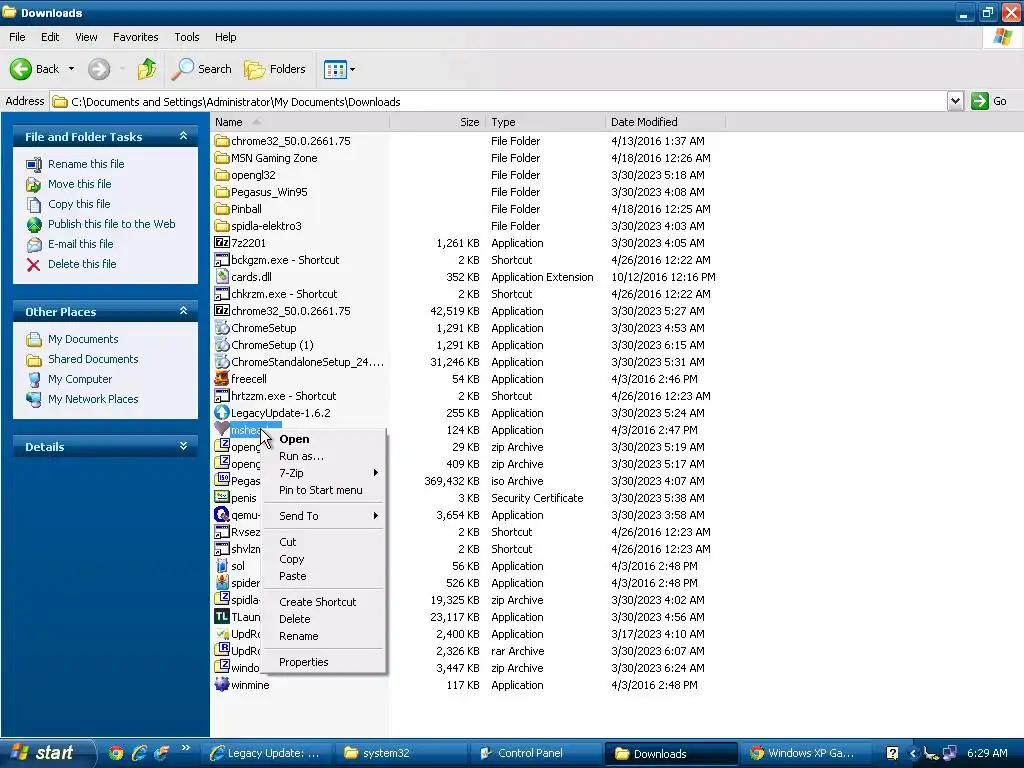Expand the Details panel
Image resolution: width=1024 pixels, height=768 pixels.
pos(184,446)
